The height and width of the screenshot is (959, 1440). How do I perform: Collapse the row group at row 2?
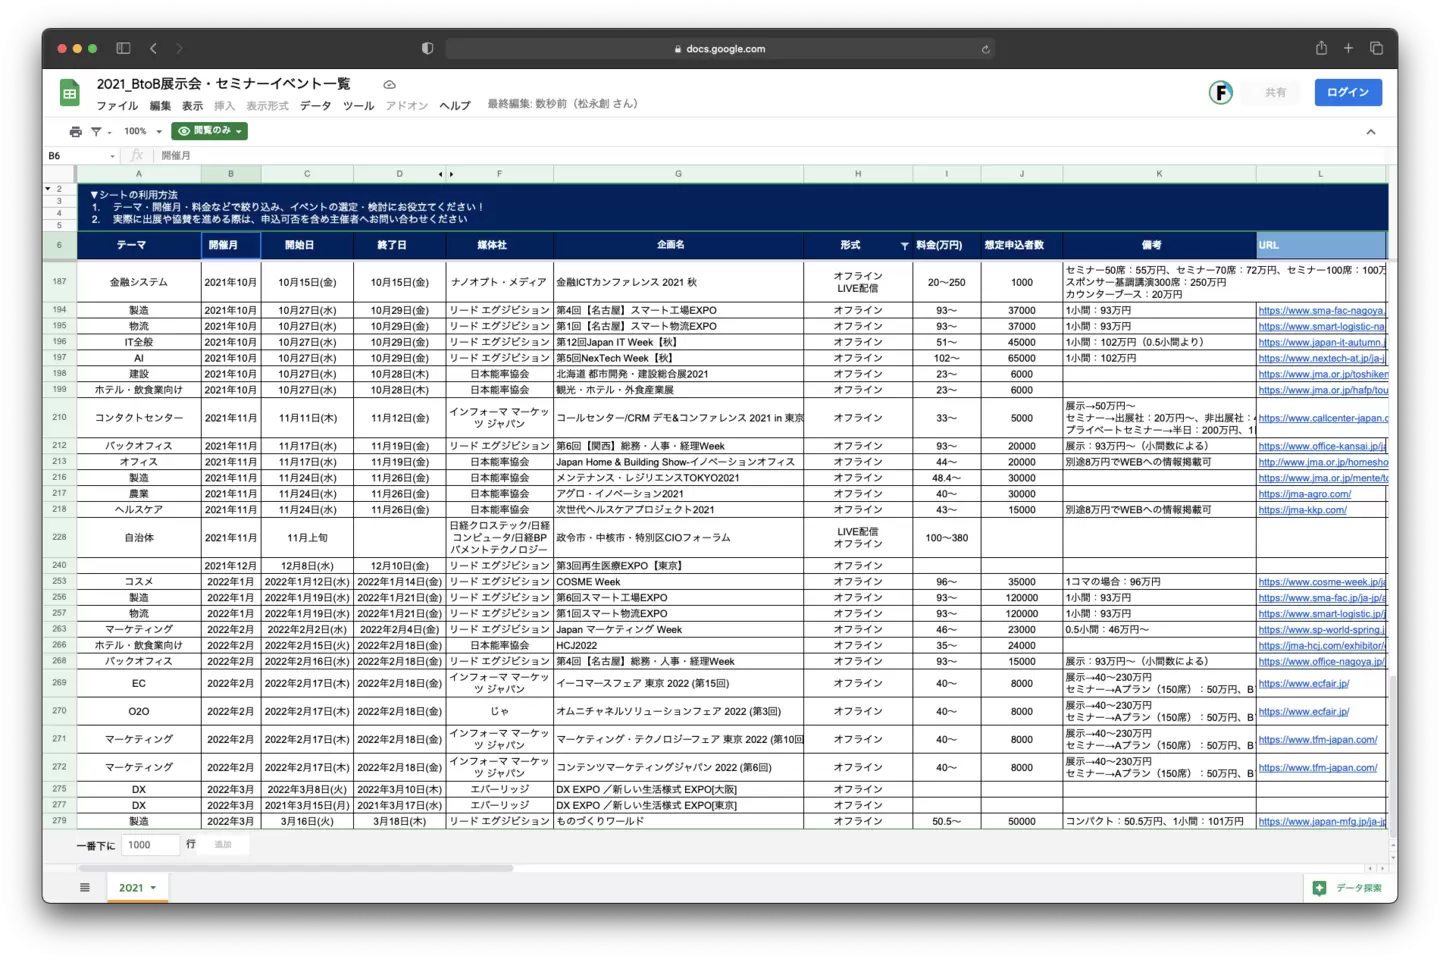point(48,189)
